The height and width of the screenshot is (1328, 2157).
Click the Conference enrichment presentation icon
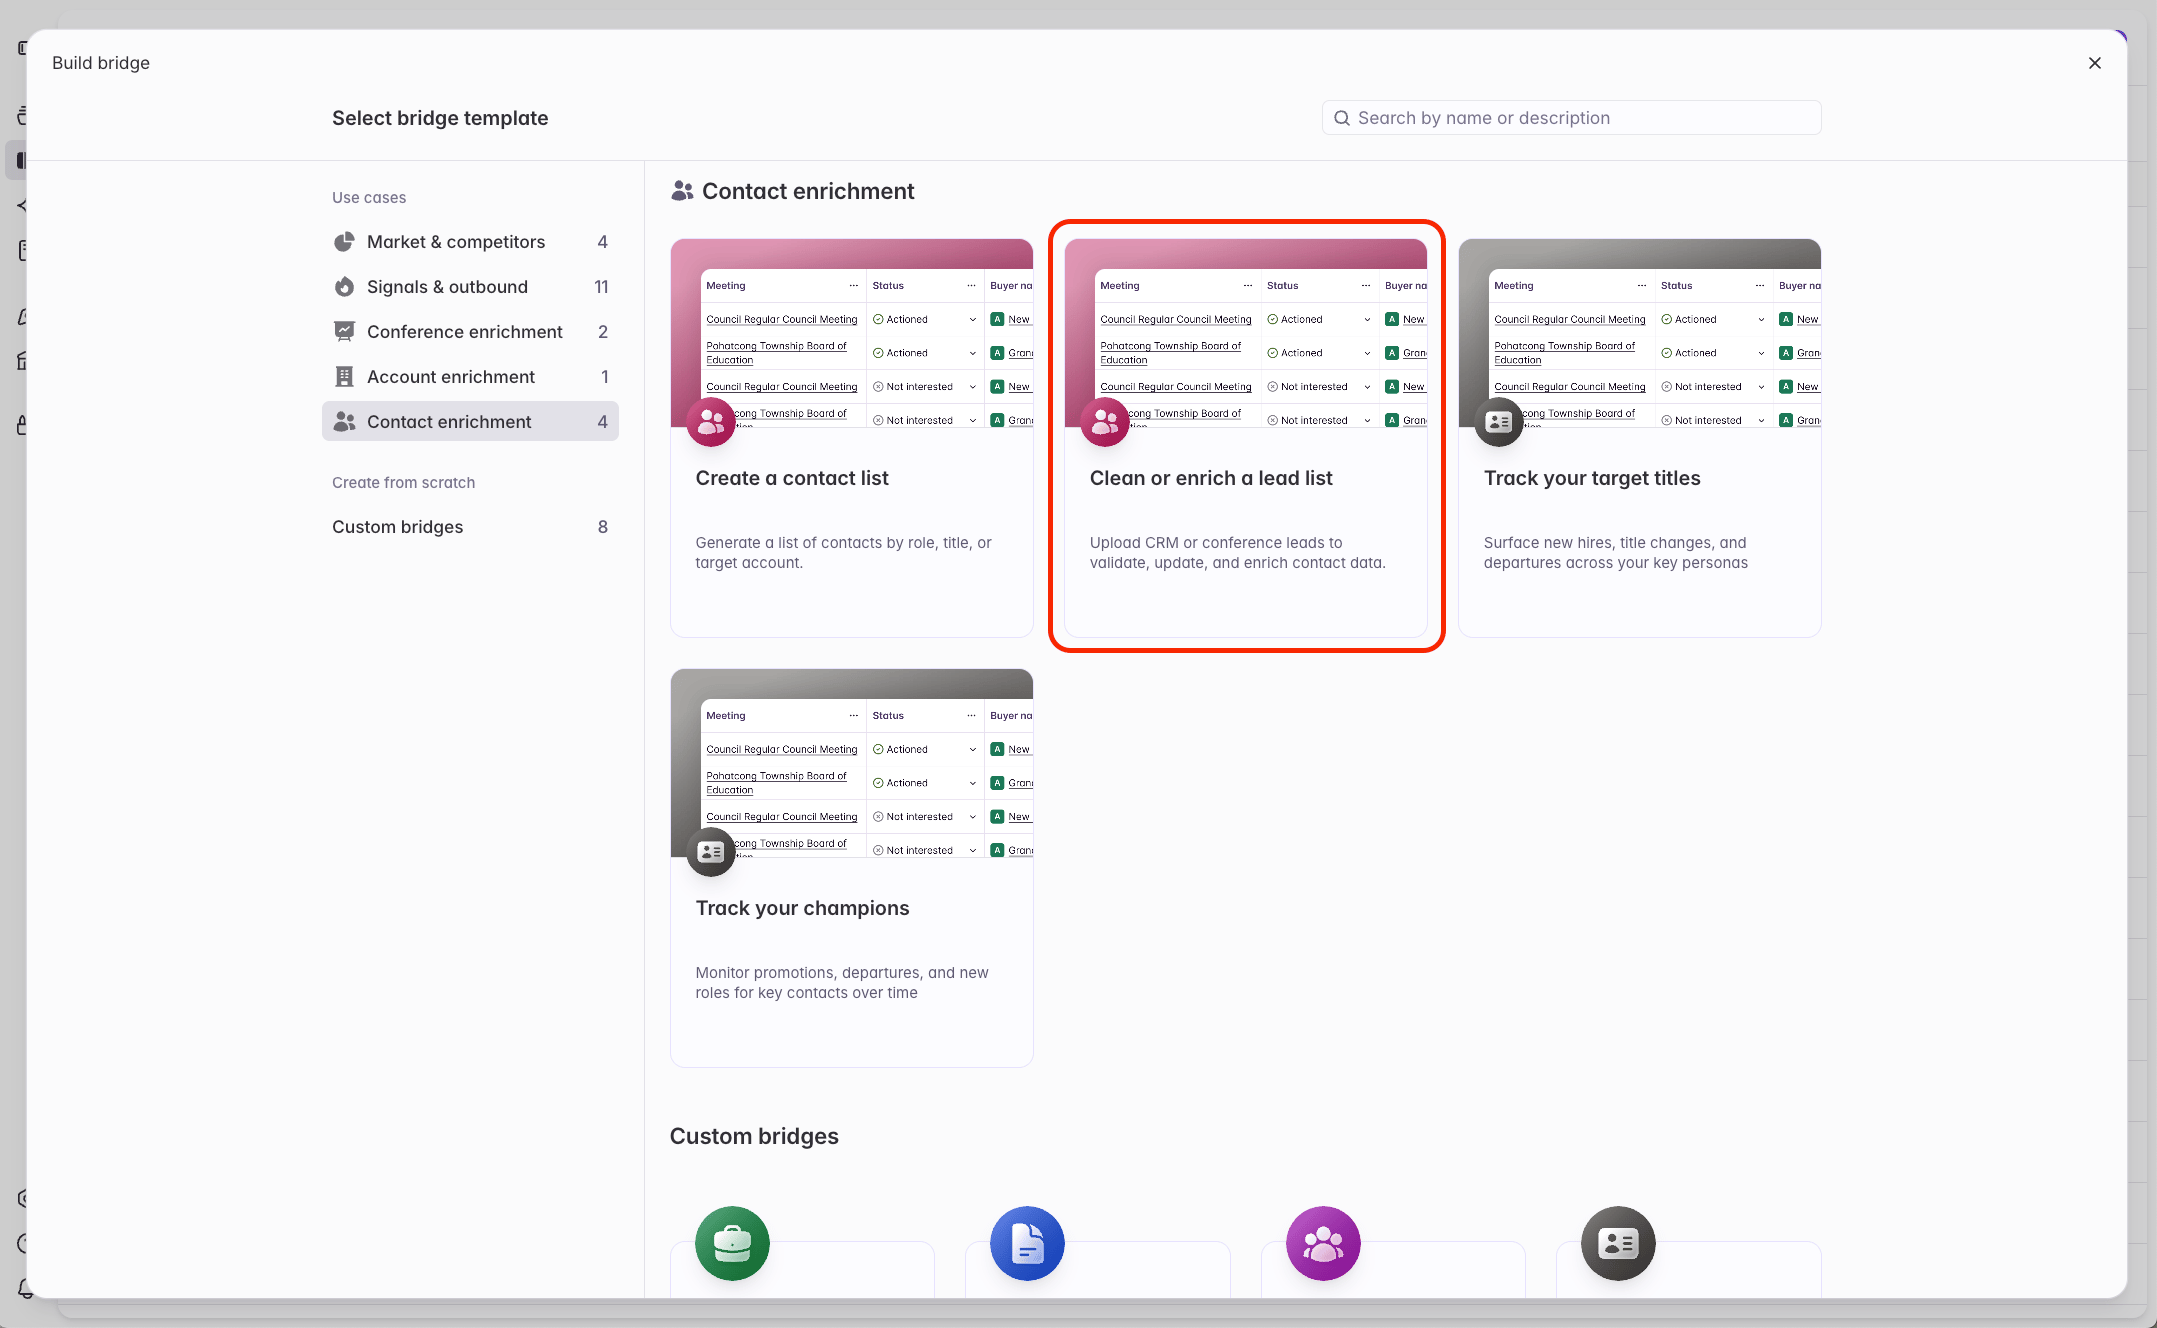tap(344, 331)
